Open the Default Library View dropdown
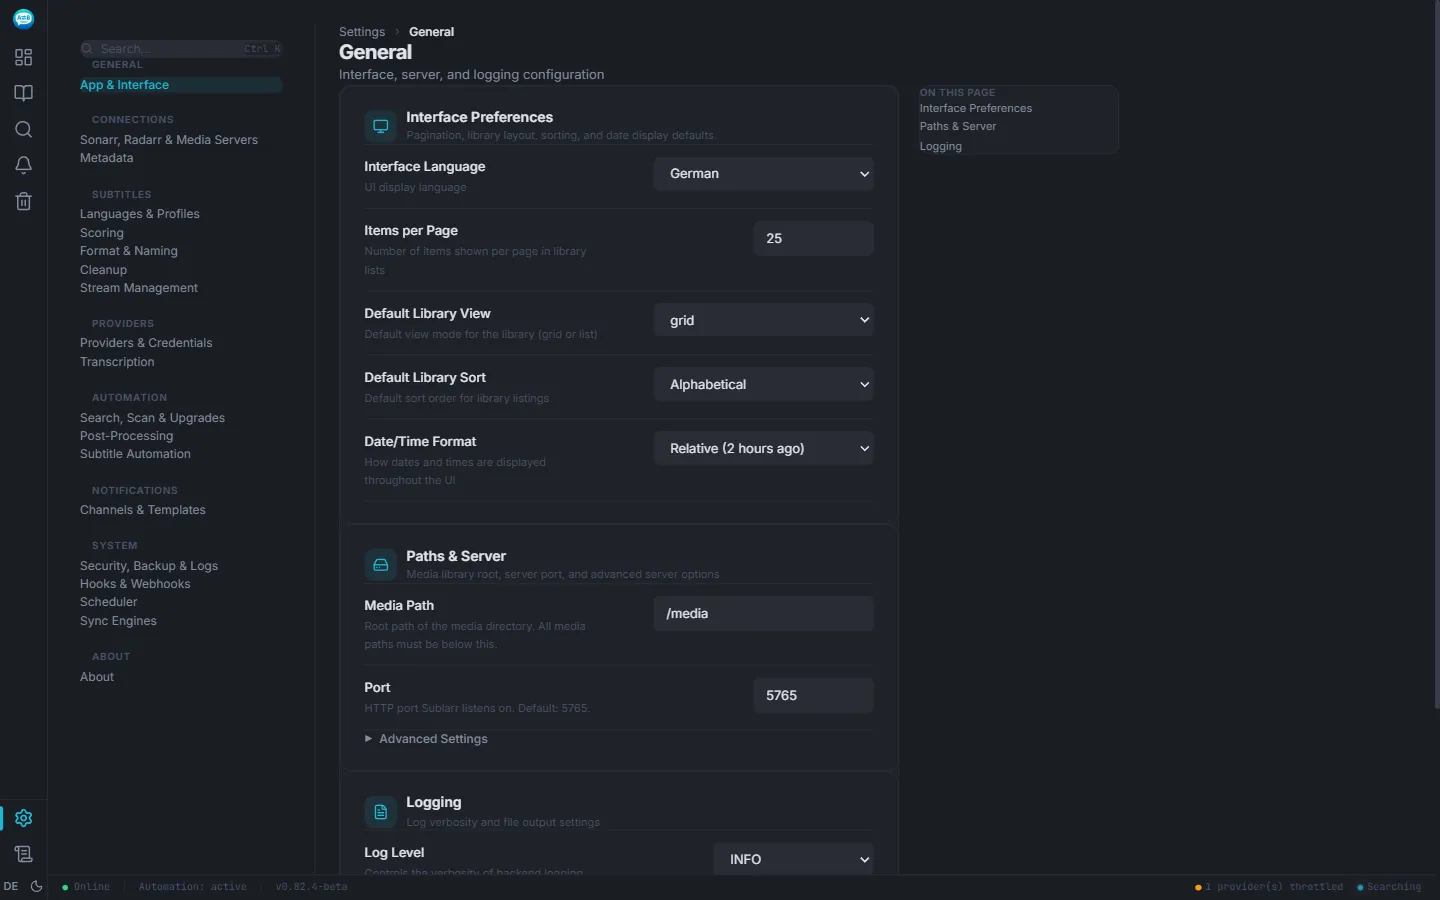Viewport: 1440px width, 900px height. coord(764,321)
